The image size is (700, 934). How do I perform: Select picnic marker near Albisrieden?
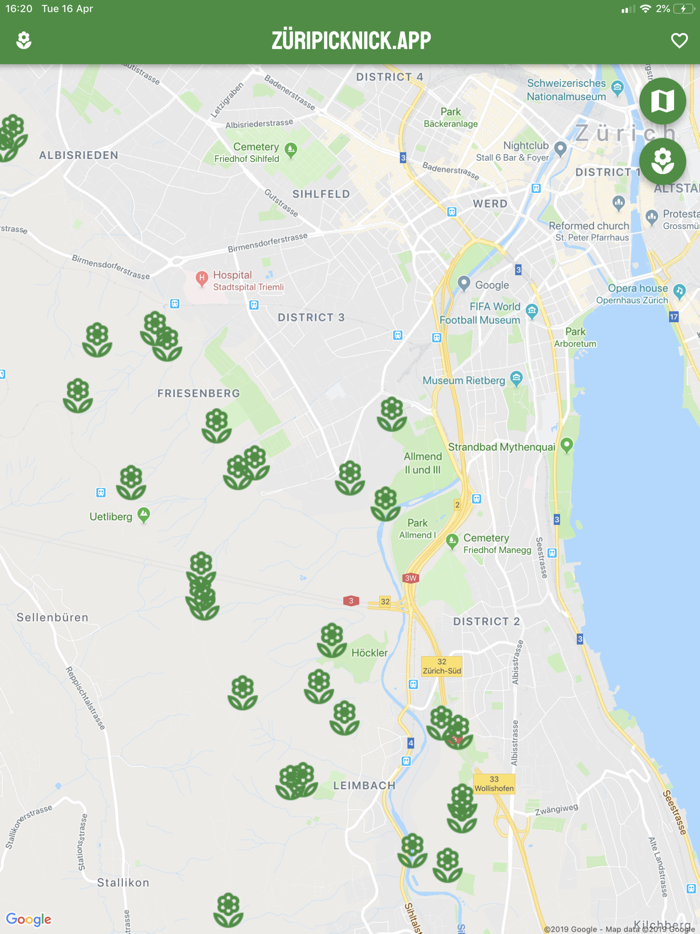[11, 138]
